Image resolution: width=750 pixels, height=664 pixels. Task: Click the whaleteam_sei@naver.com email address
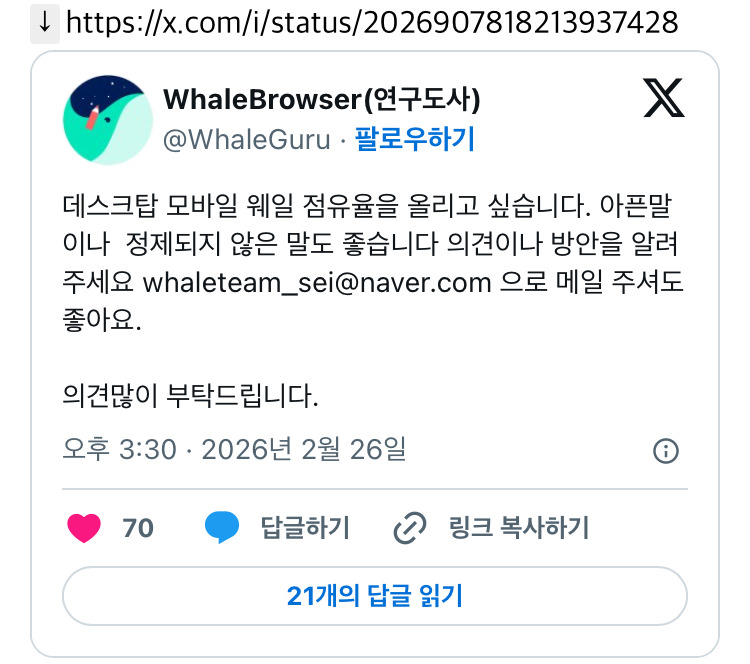[317, 282]
